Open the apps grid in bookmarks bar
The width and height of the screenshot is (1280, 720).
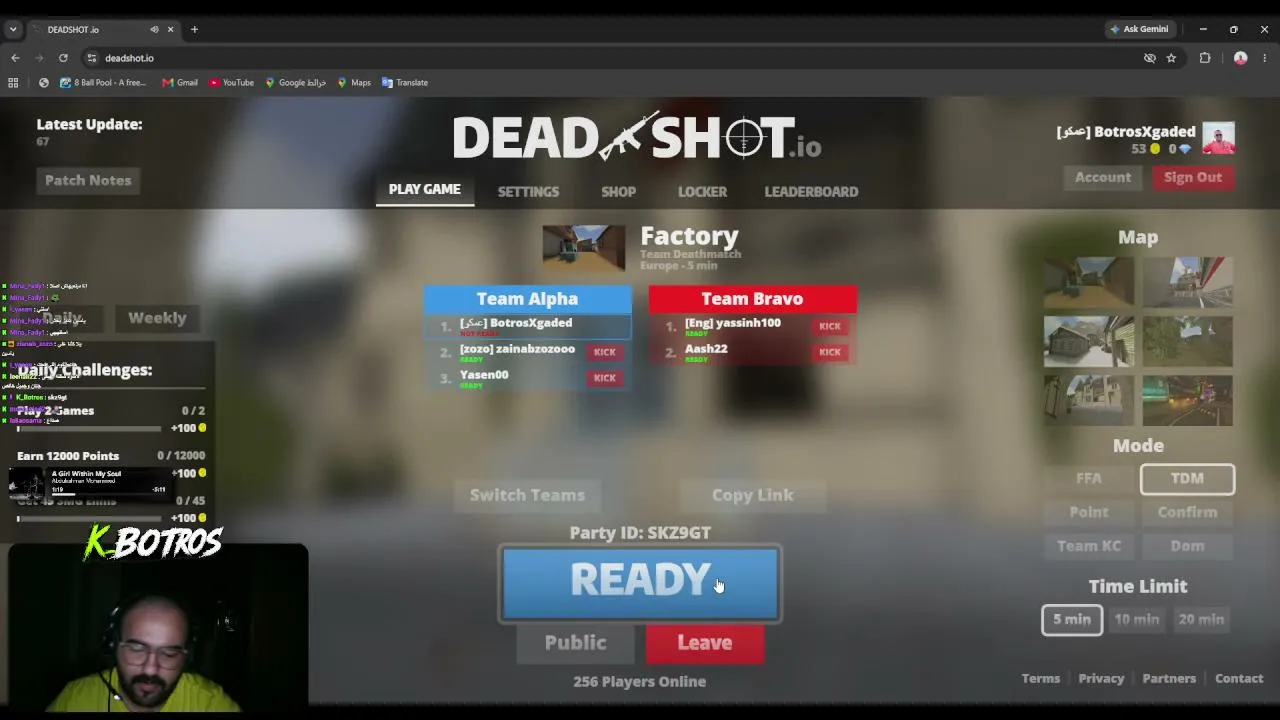[x=13, y=83]
